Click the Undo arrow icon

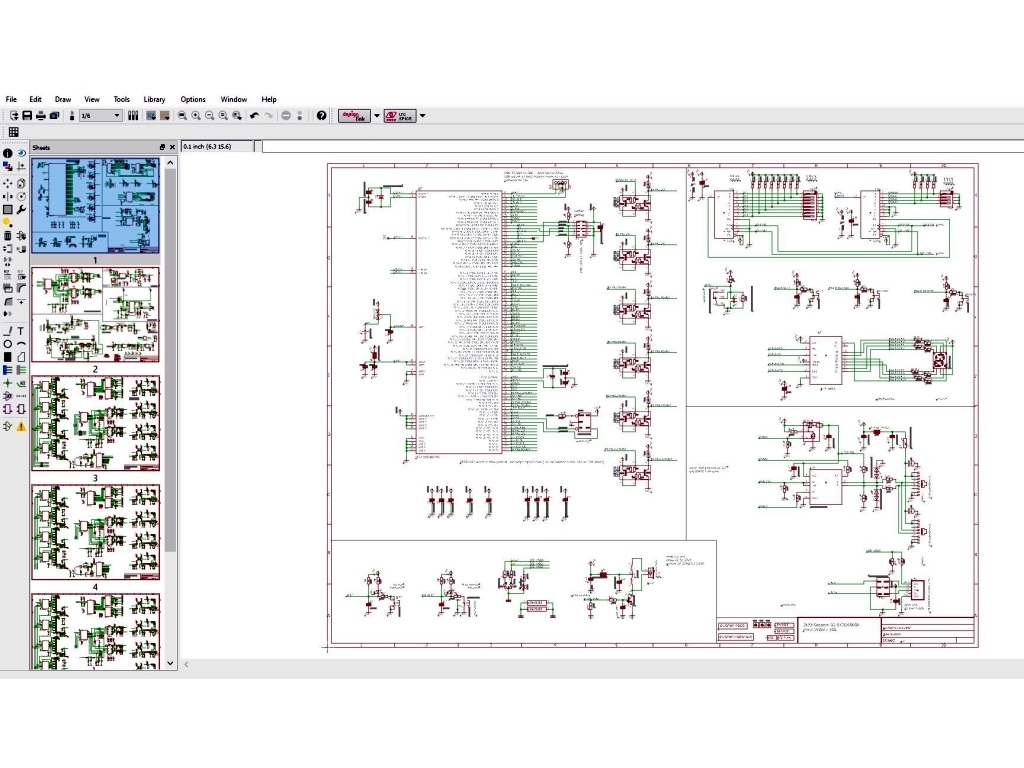(x=254, y=116)
